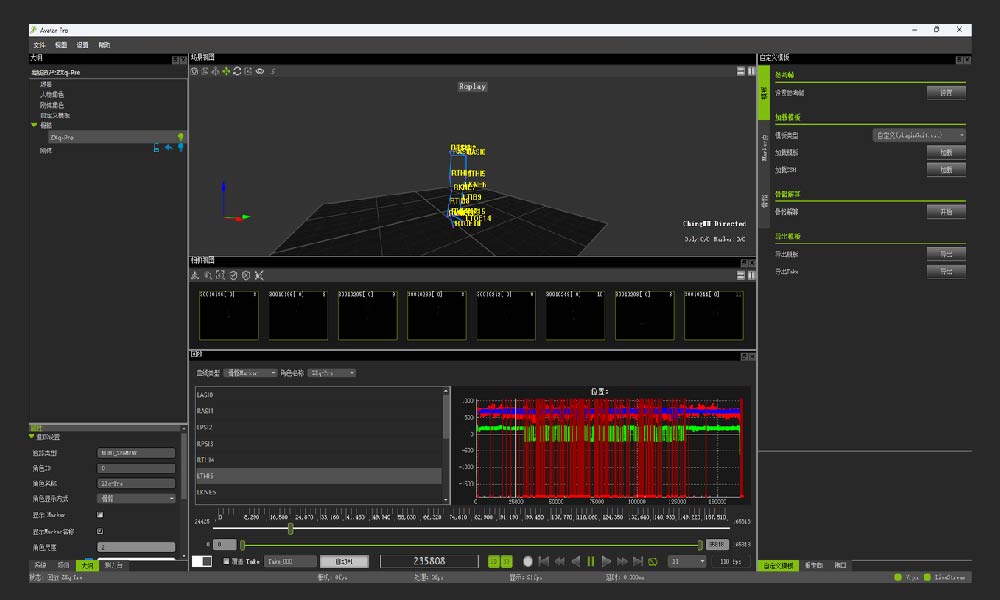Click the magnifier zoom icon in camera view toolbar
This screenshot has width=1000, height=600.
point(207,275)
